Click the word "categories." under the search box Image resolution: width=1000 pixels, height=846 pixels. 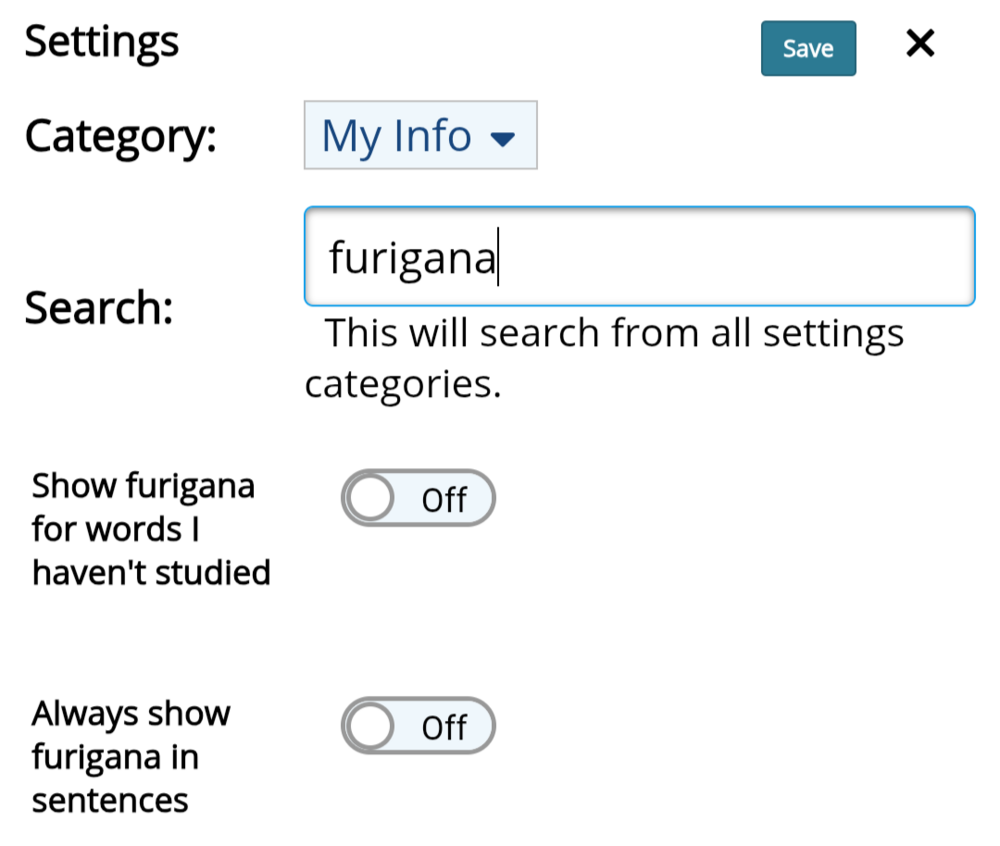pos(402,383)
